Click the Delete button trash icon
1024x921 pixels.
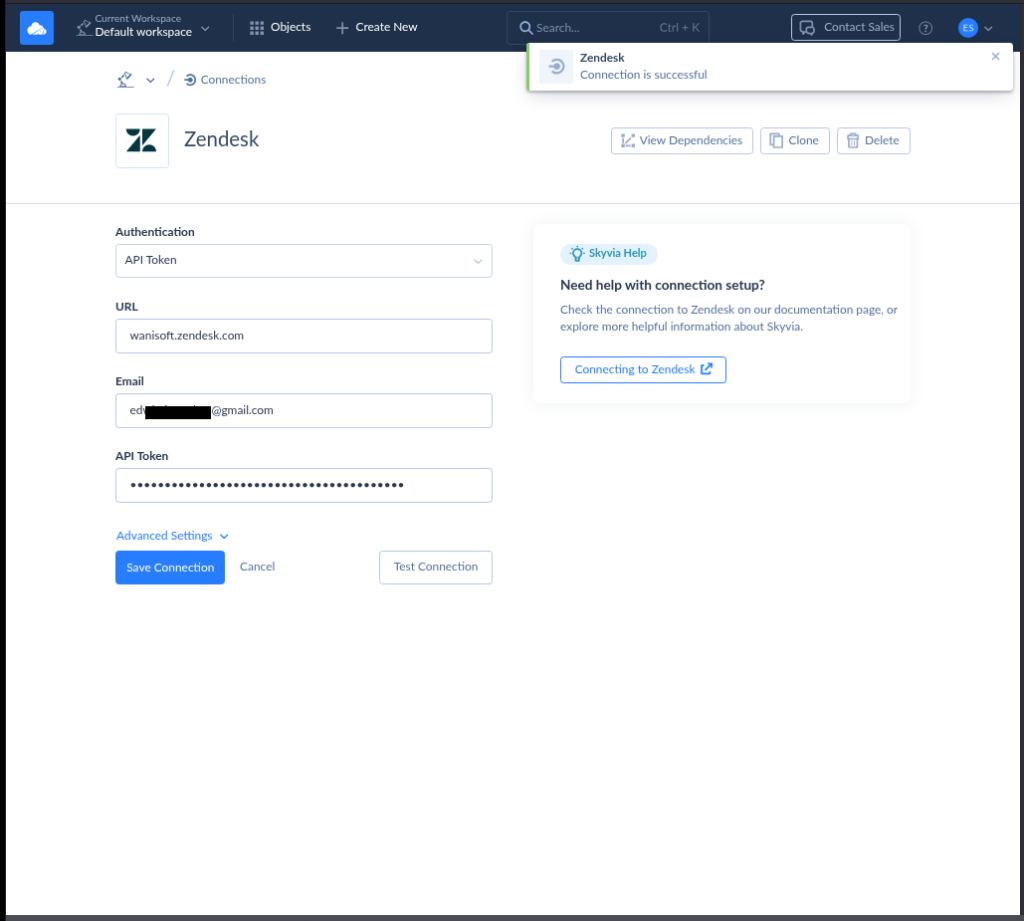pos(851,140)
